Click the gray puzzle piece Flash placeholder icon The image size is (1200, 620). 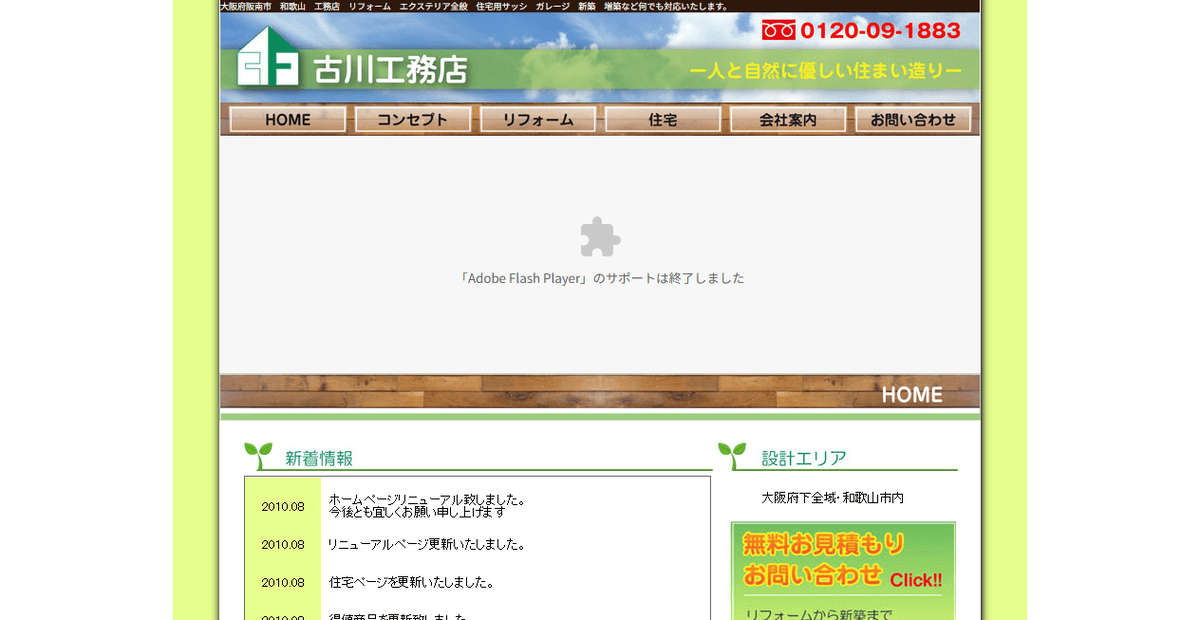click(600, 238)
